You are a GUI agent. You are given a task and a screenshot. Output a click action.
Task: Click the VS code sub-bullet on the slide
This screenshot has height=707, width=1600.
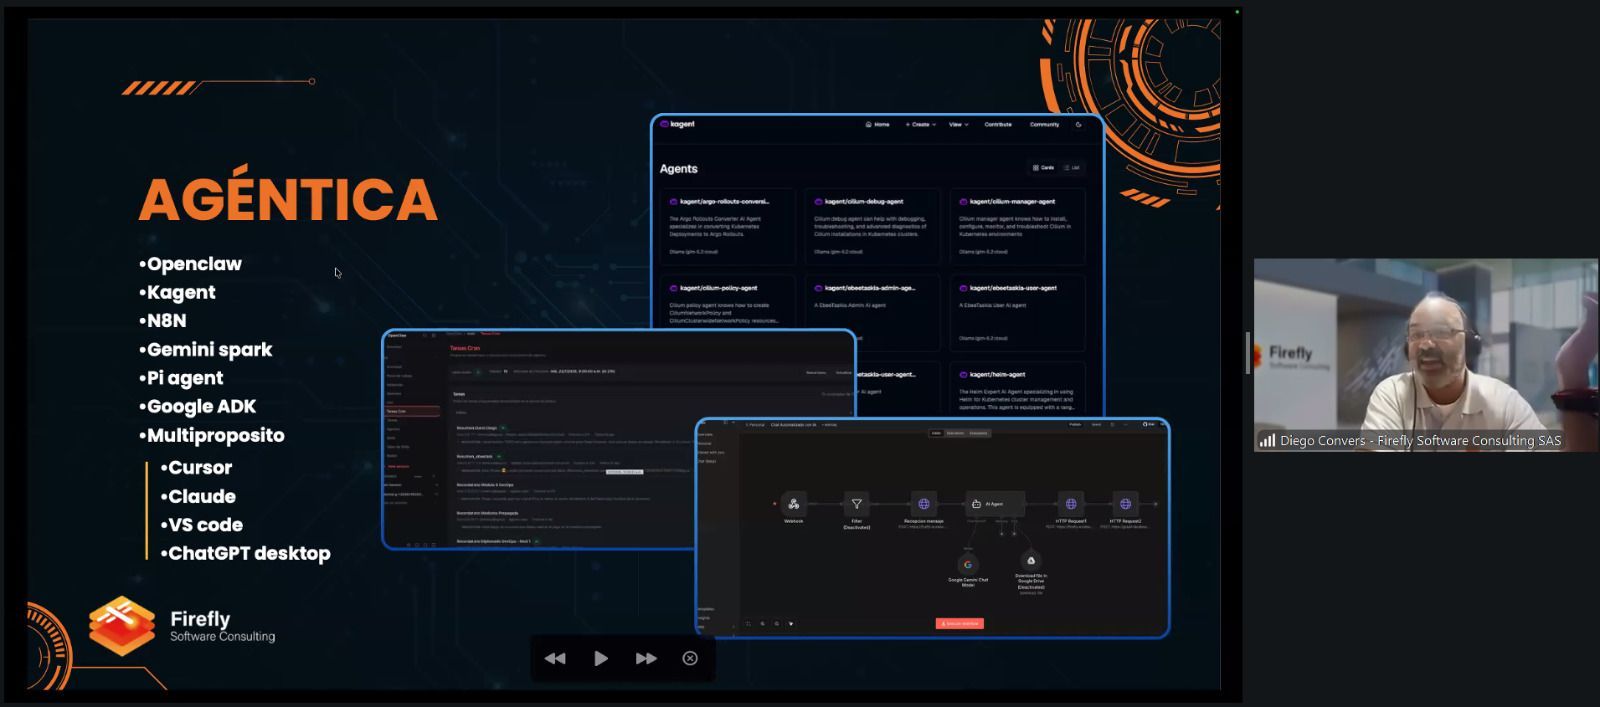coord(201,524)
